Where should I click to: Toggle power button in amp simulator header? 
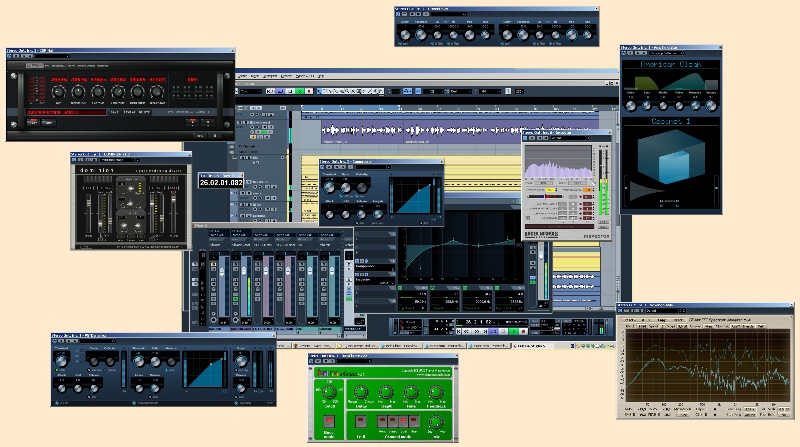pos(623,53)
